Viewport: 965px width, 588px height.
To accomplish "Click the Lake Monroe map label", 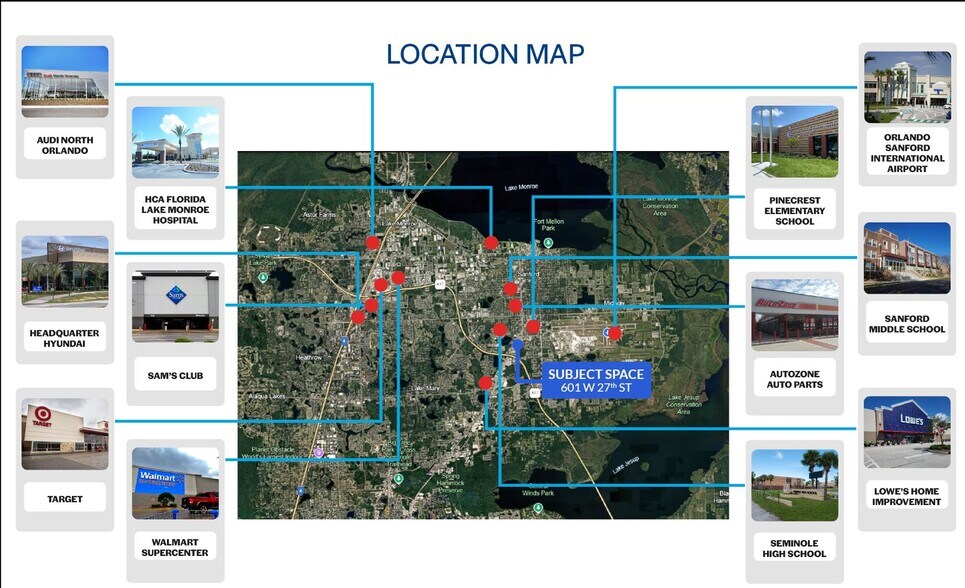I will pos(521,187).
